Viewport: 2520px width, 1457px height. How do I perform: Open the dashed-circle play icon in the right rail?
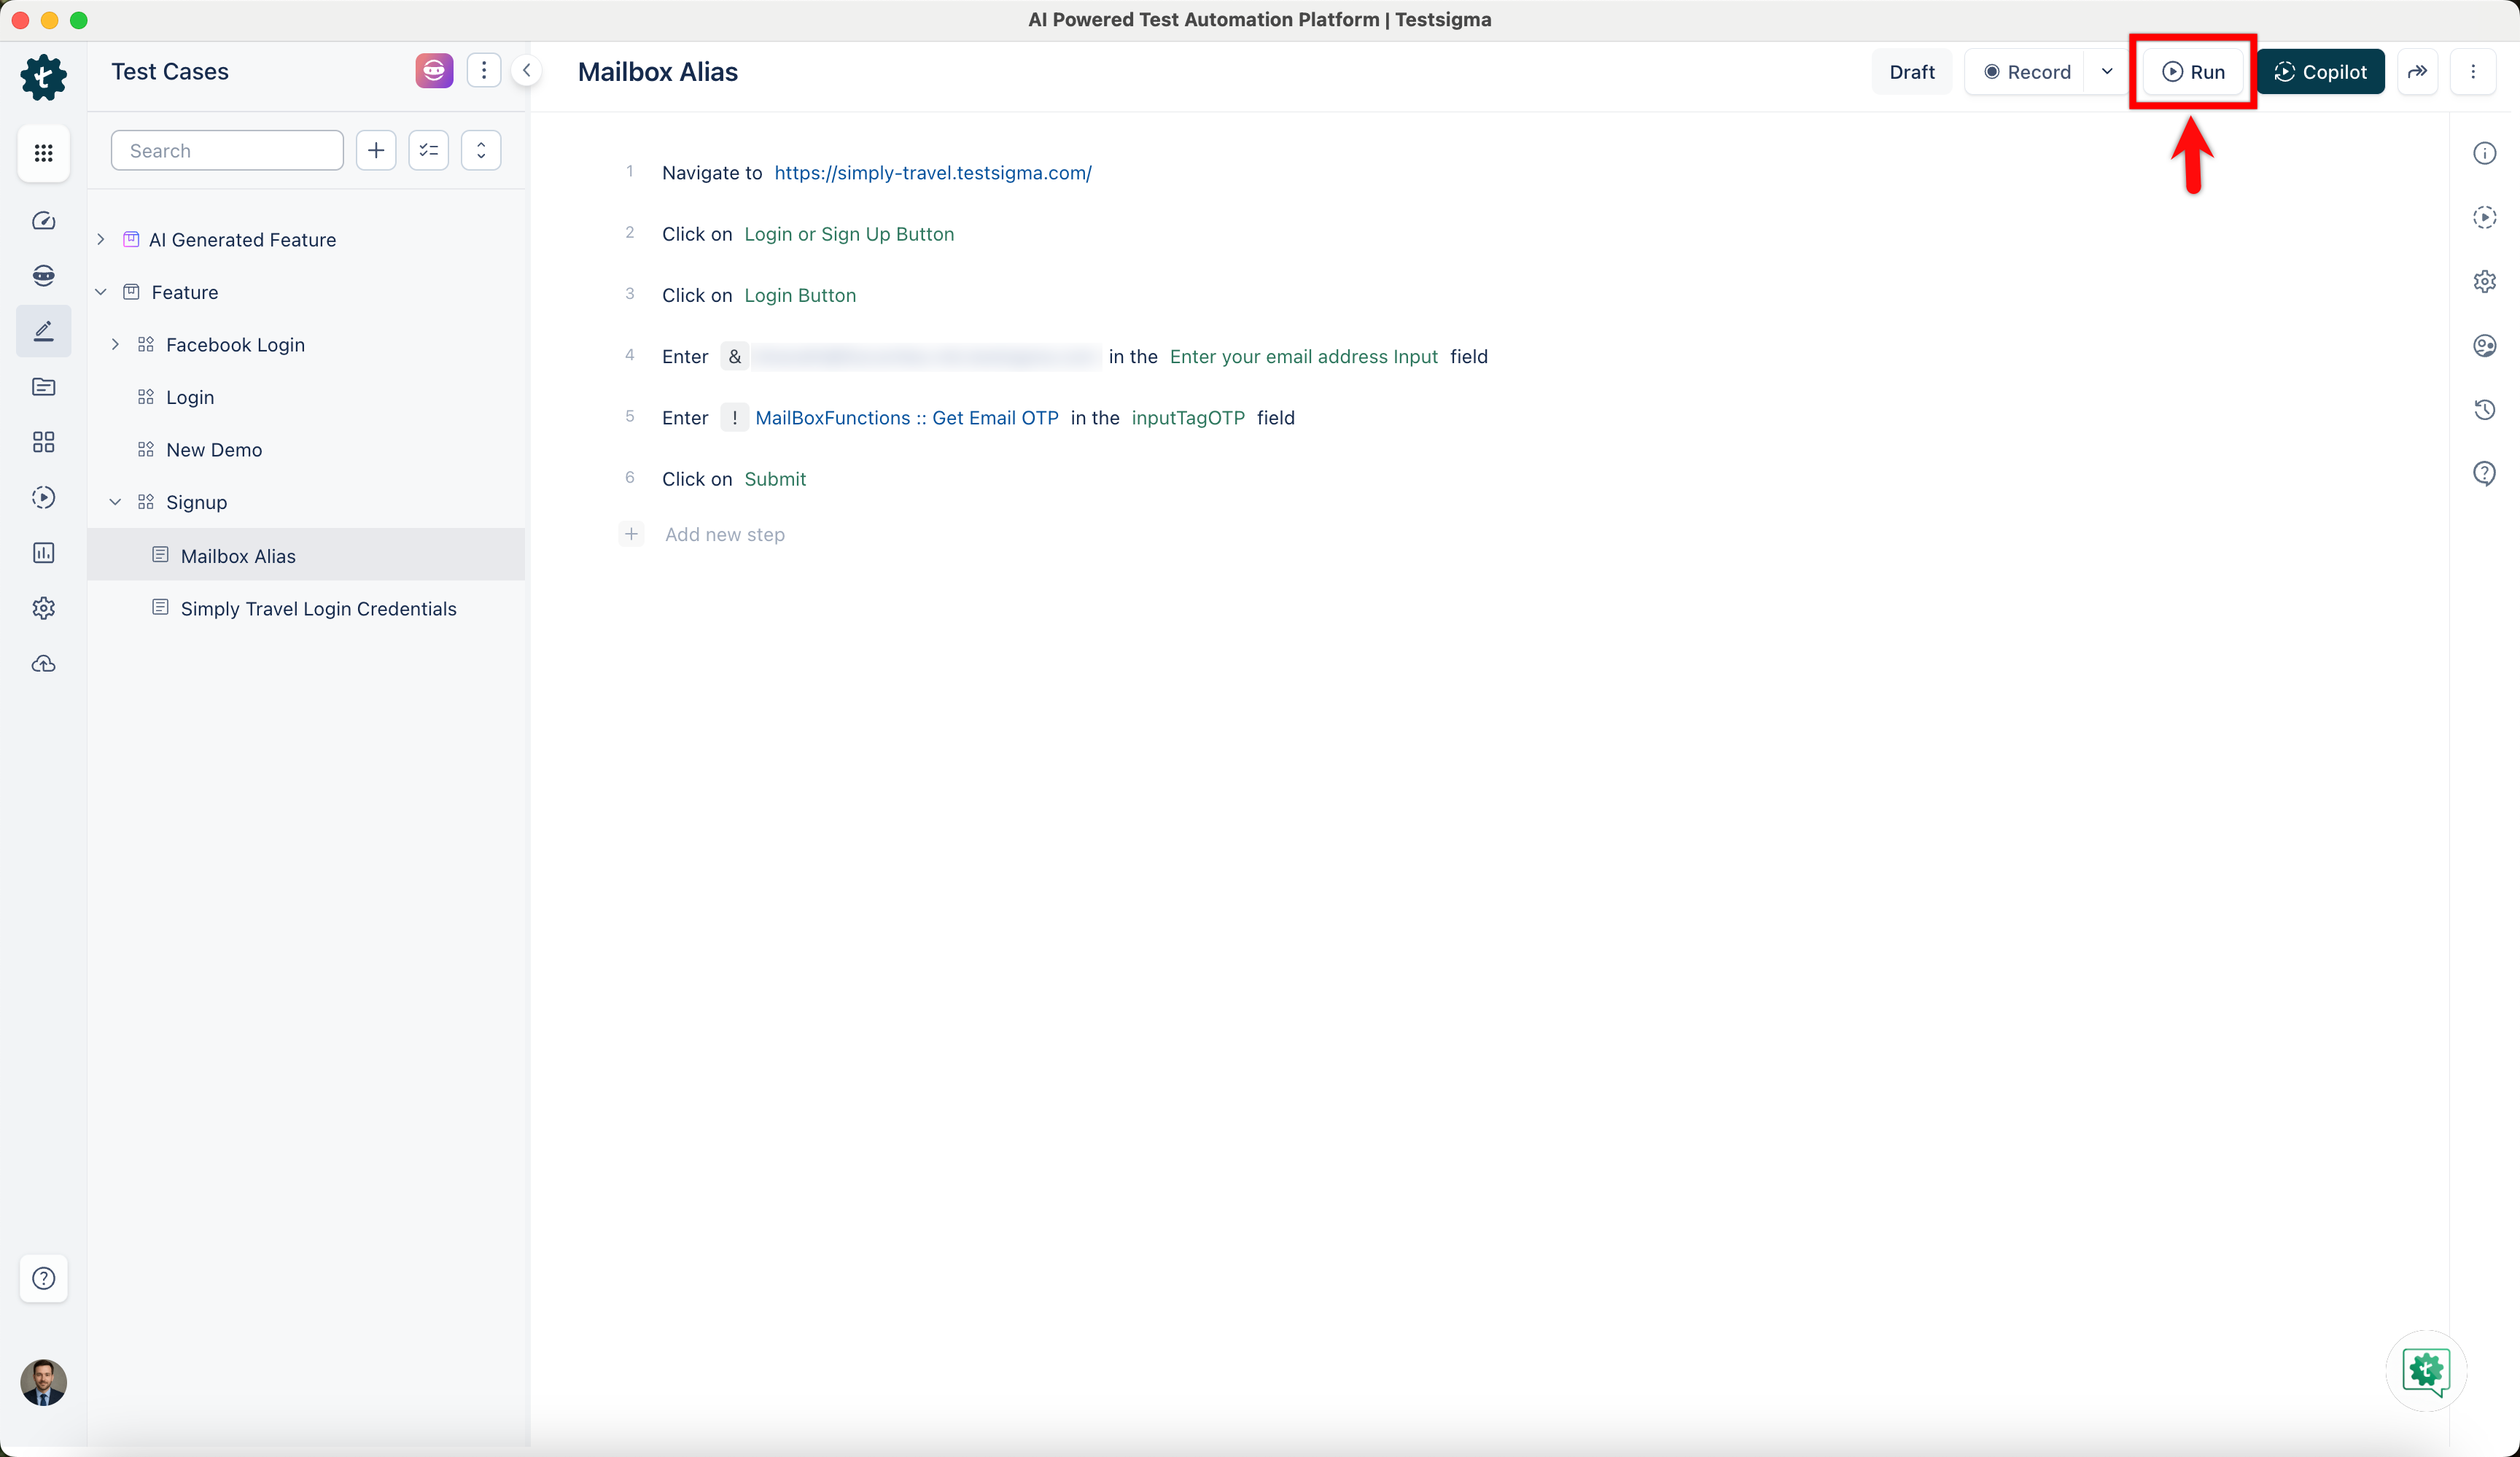point(2484,217)
